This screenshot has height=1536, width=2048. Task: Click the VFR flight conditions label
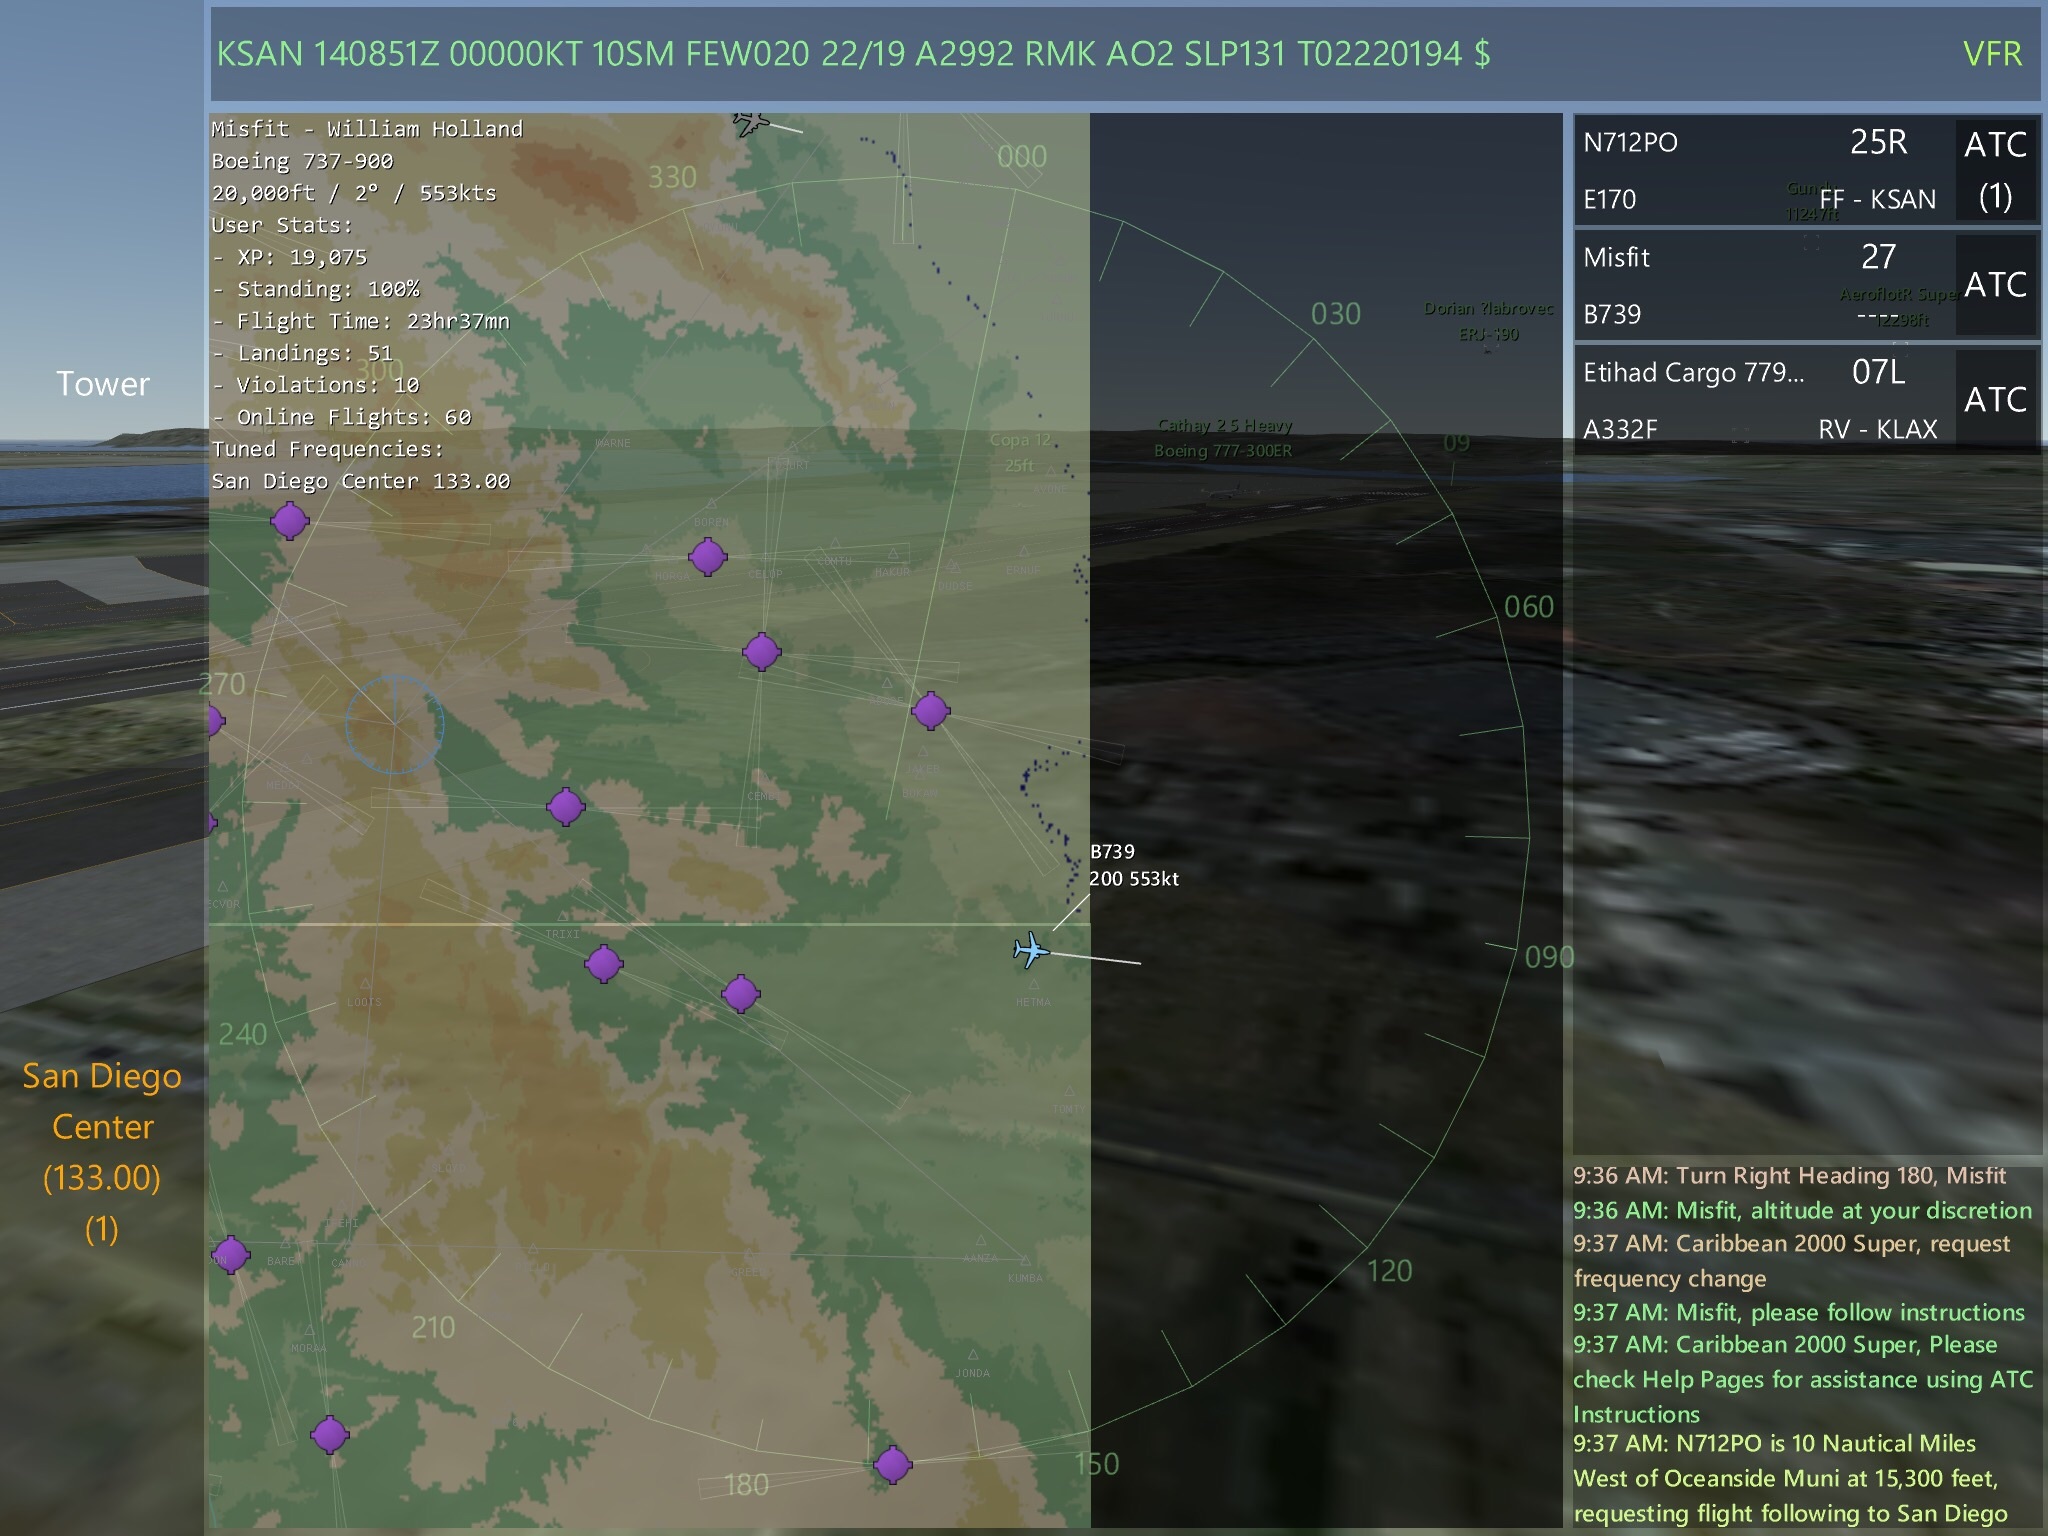point(1991,54)
